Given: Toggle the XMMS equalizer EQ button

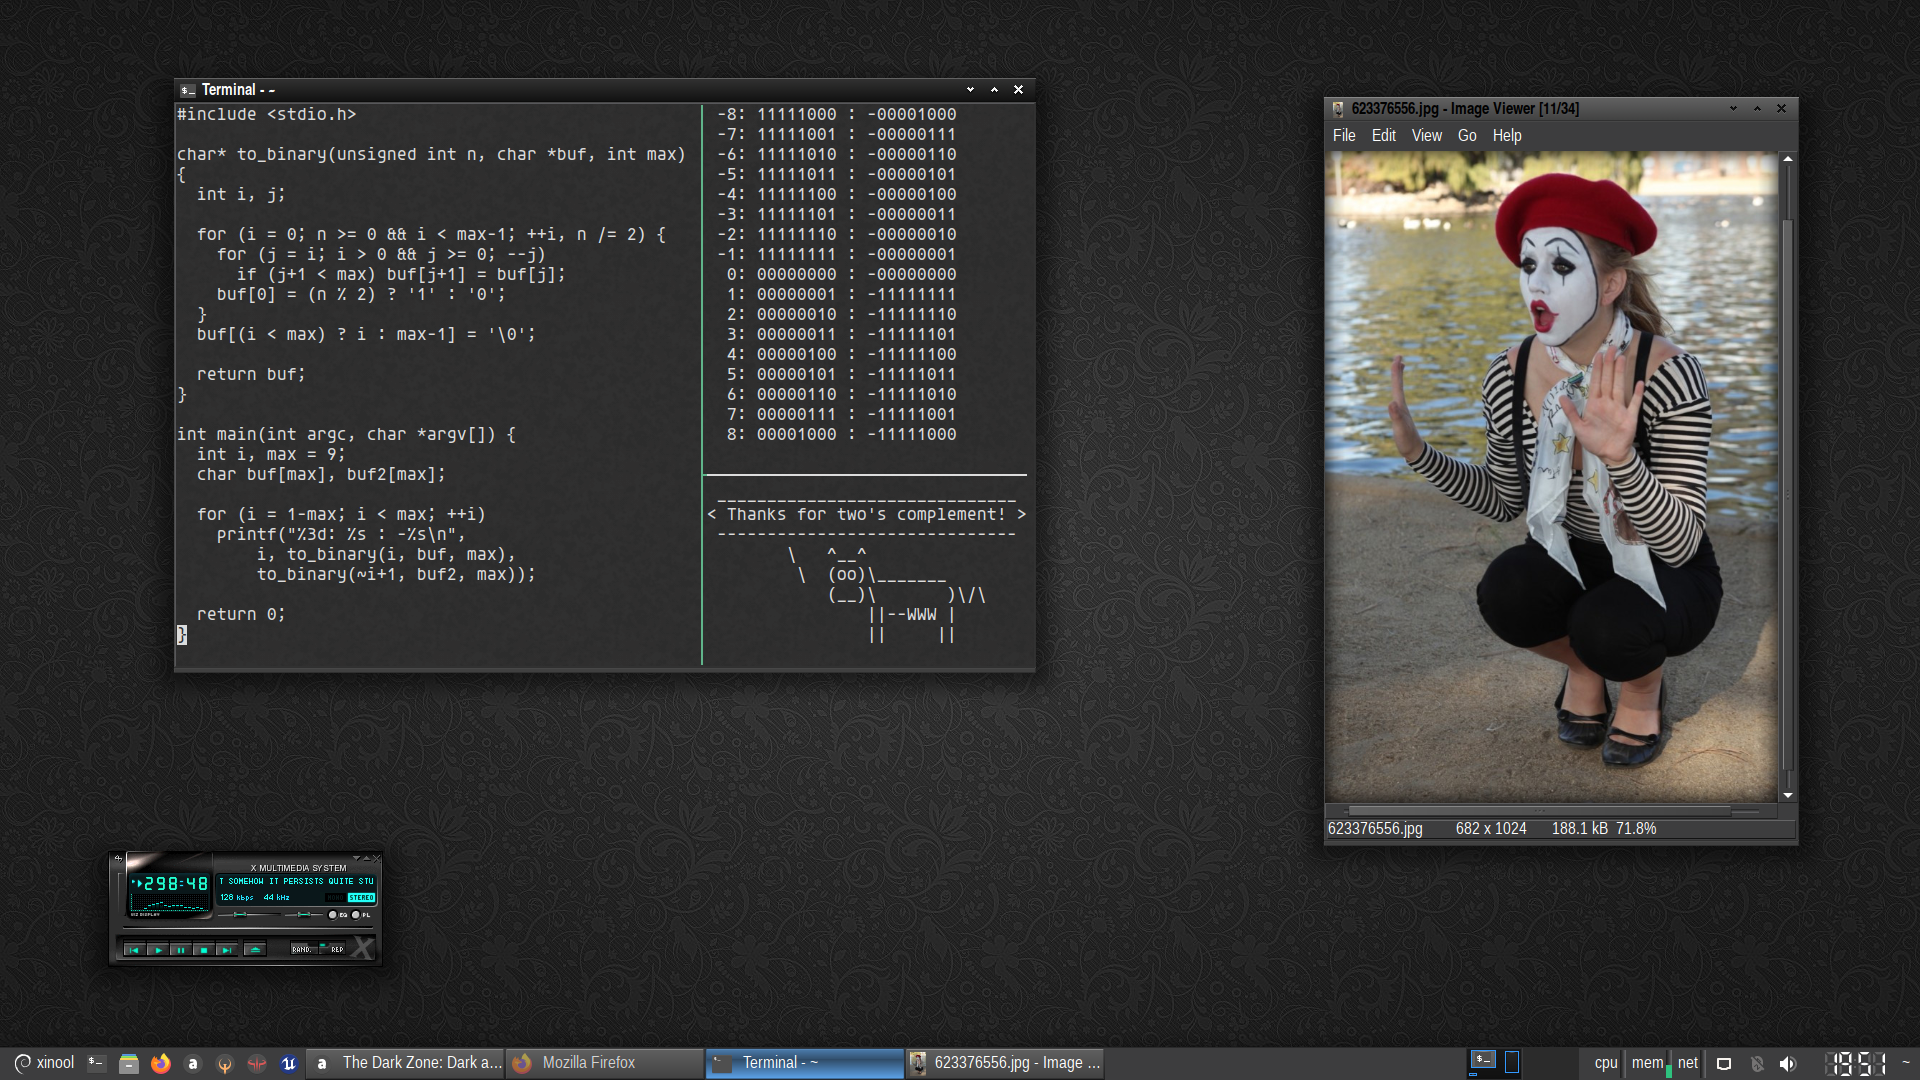Looking at the screenshot, I should click(333, 915).
